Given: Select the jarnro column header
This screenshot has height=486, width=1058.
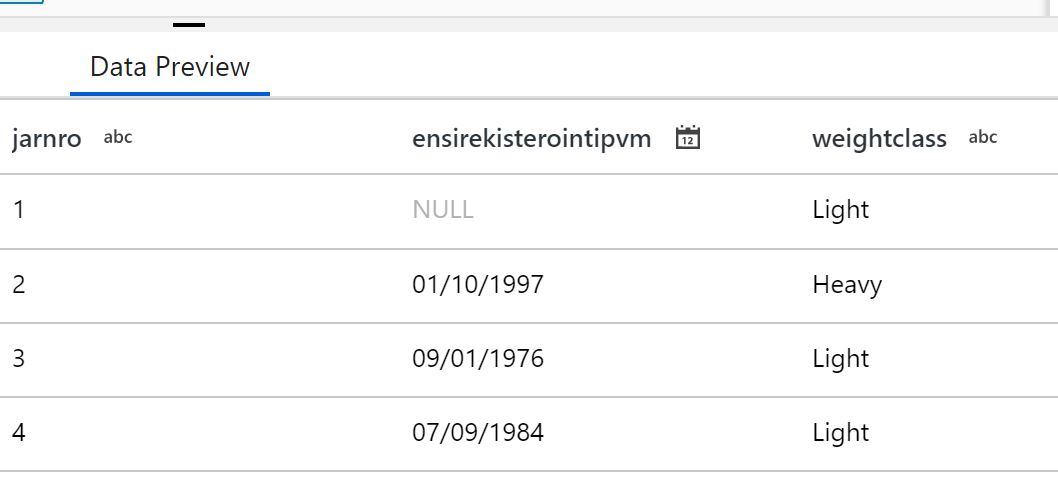Looking at the screenshot, I should 47,139.
